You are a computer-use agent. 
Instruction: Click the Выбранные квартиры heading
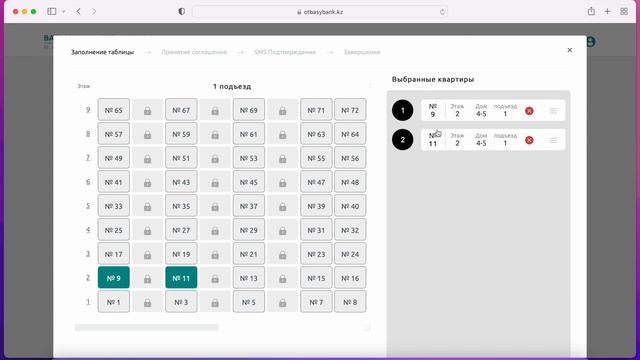(433, 79)
